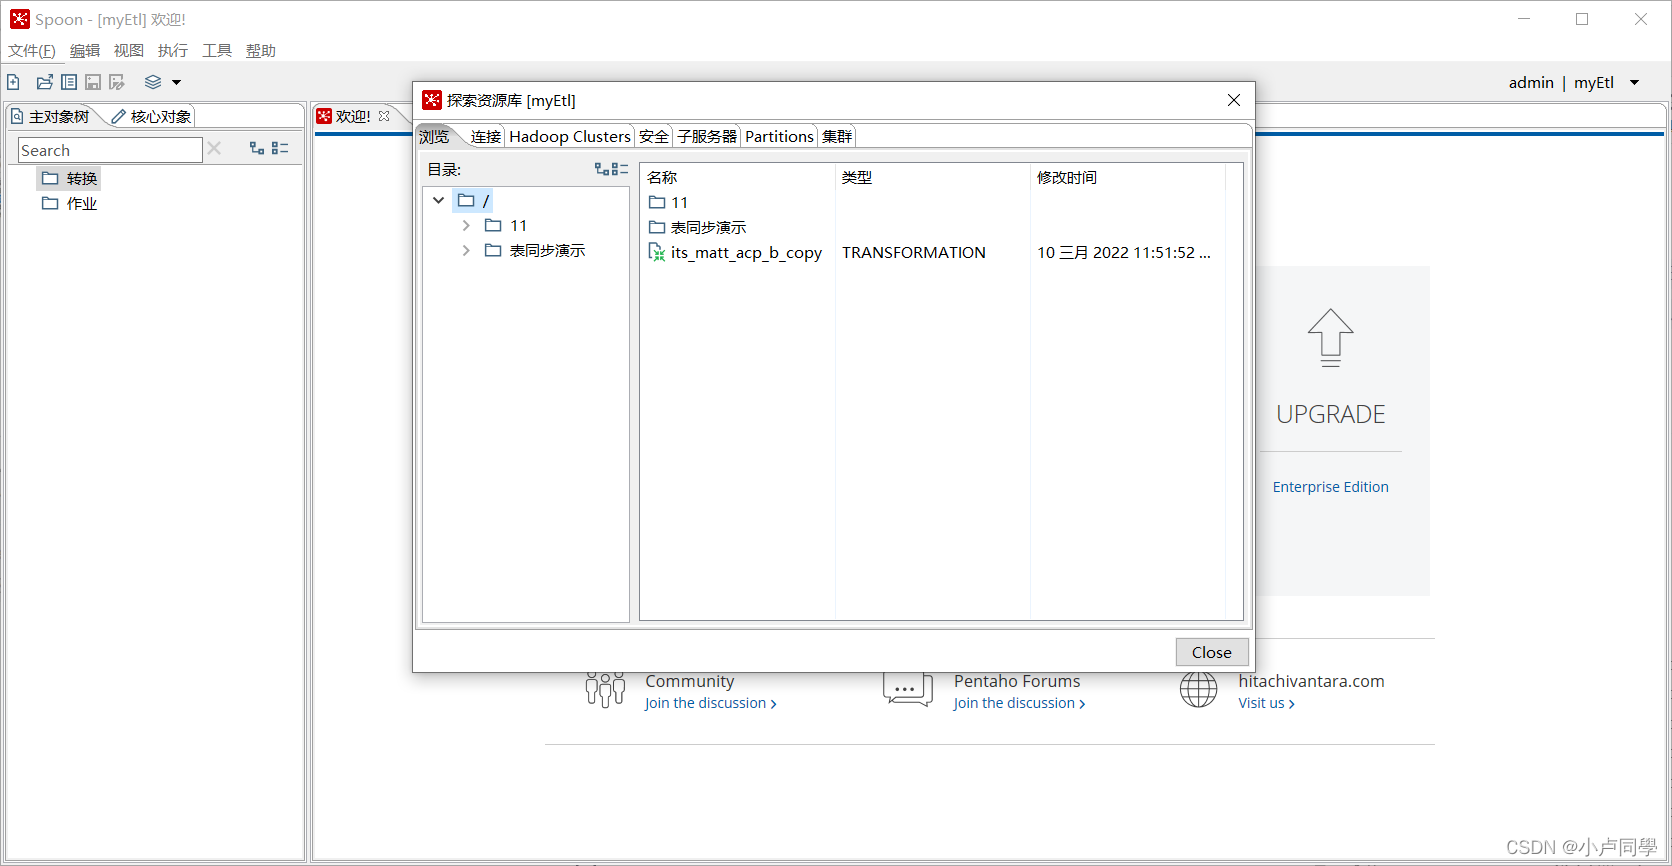The height and width of the screenshot is (866, 1672).
Task: Open the 工具 menu
Action: [x=217, y=50]
